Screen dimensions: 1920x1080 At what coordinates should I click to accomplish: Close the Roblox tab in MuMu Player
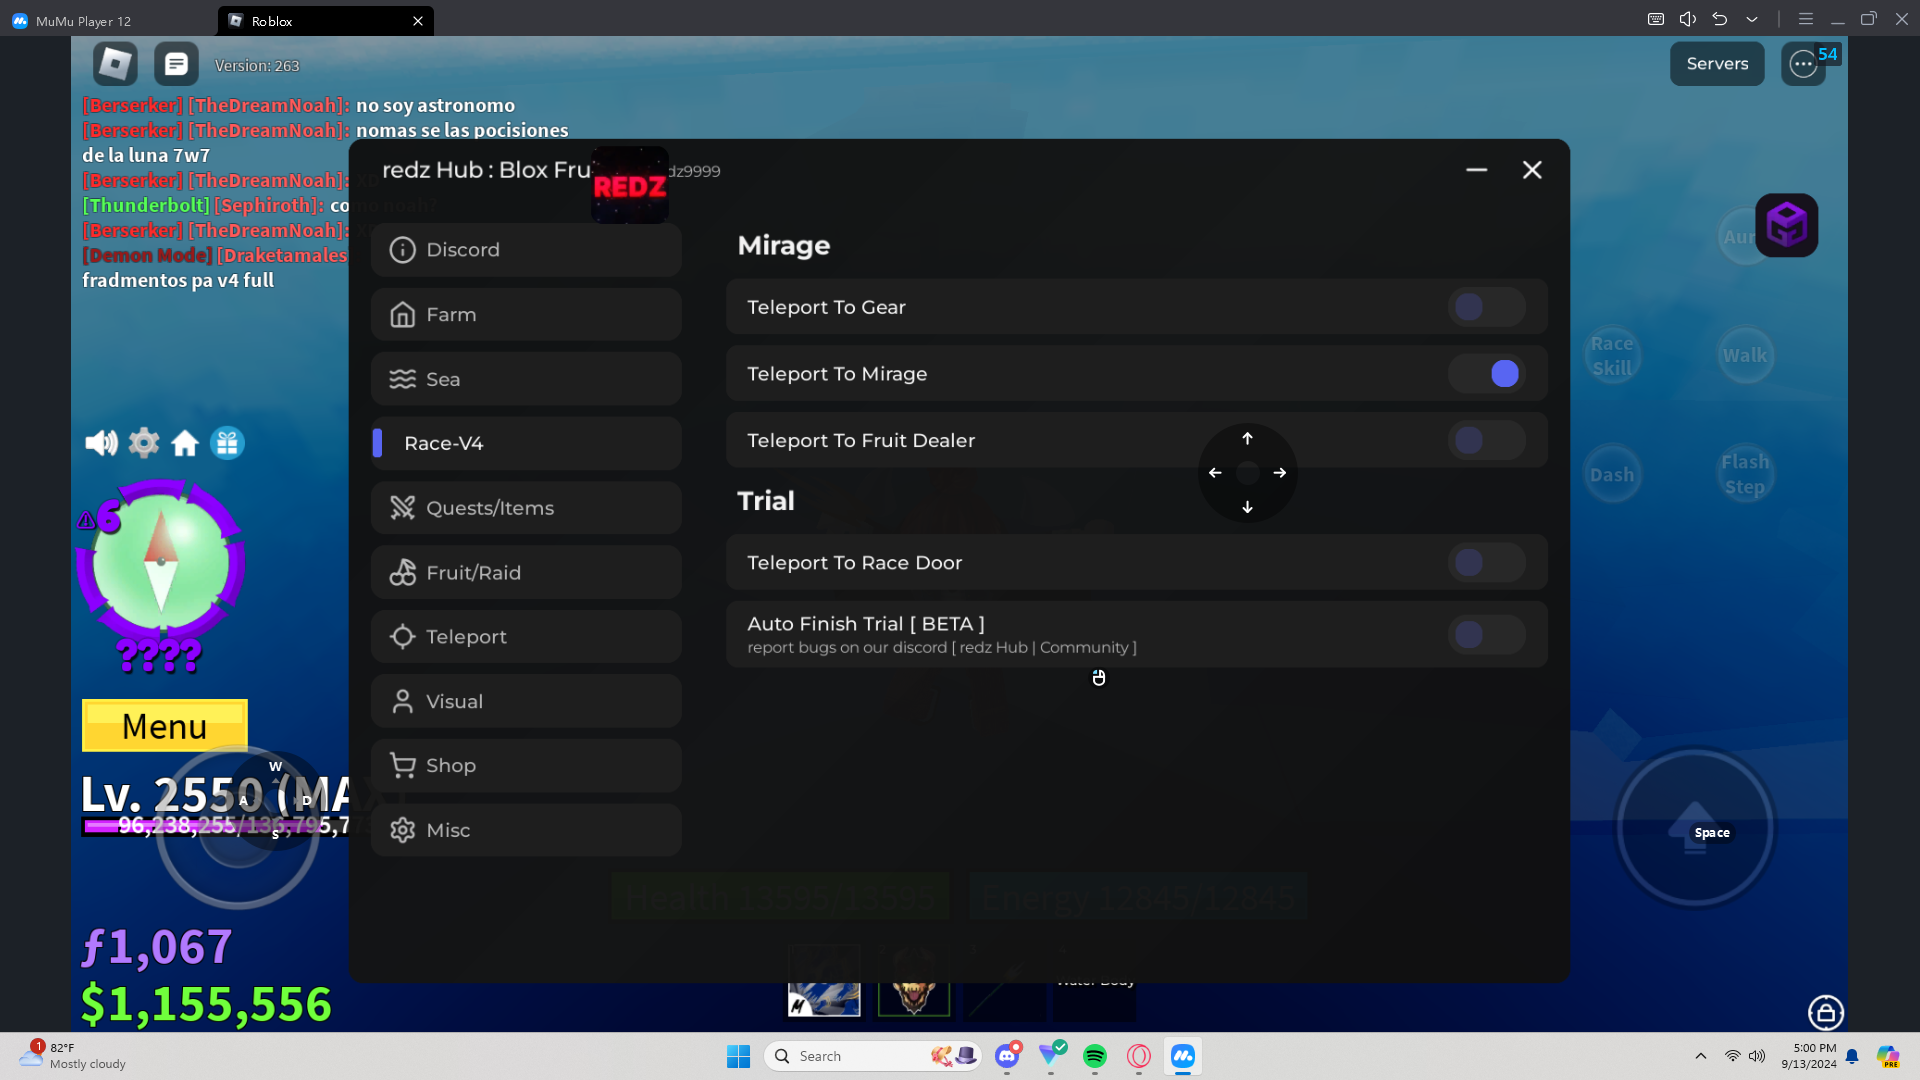tap(418, 21)
